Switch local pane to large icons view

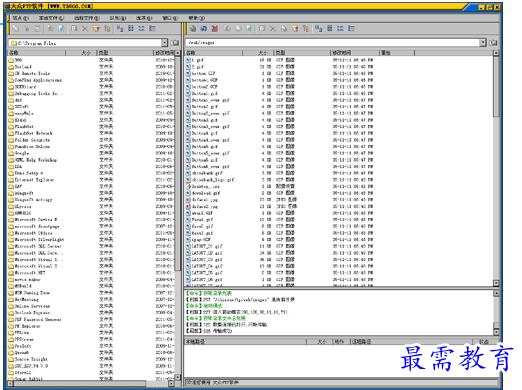120,29
